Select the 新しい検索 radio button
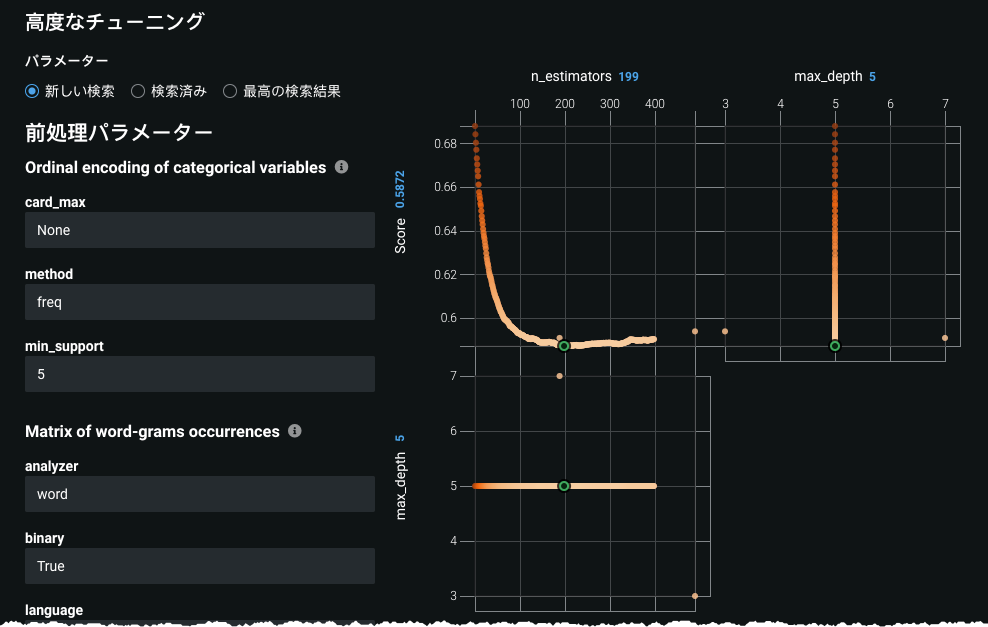The width and height of the screenshot is (988, 627). (33, 91)
